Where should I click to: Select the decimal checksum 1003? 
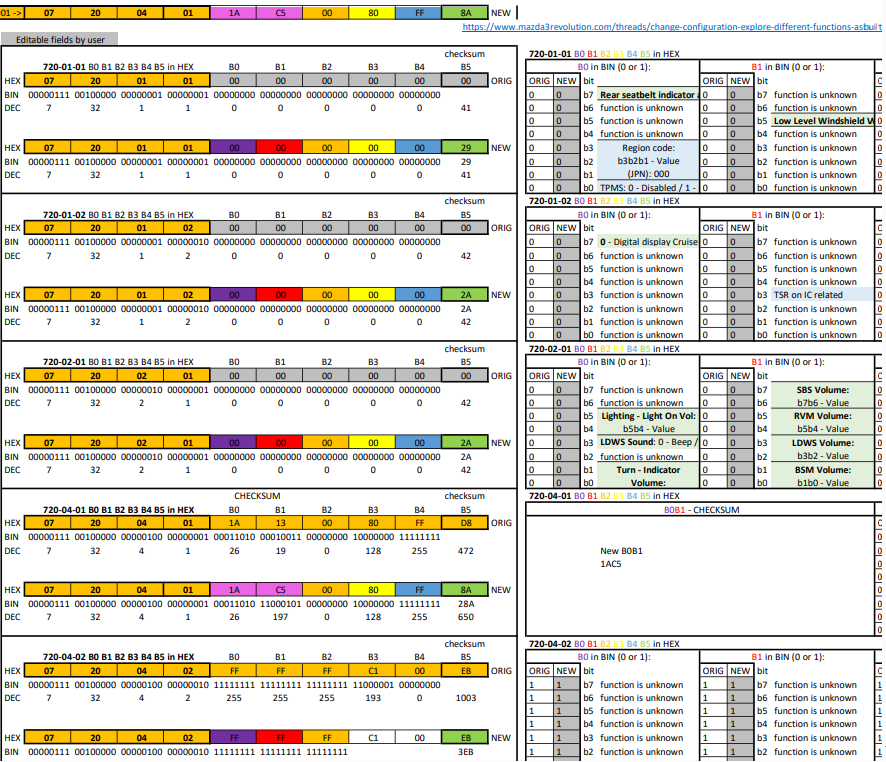(465, 698)
